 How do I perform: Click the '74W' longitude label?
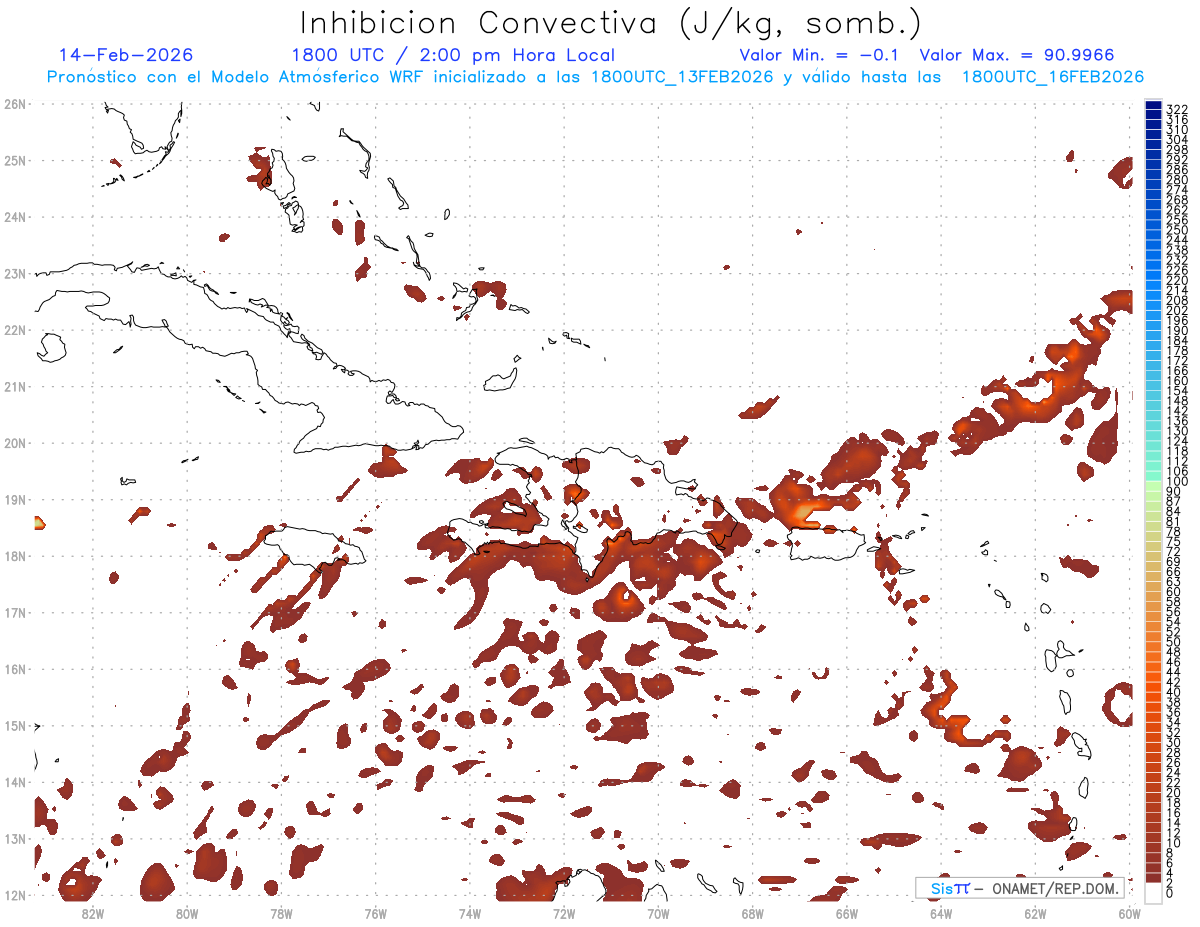click(x=470, y=913)
